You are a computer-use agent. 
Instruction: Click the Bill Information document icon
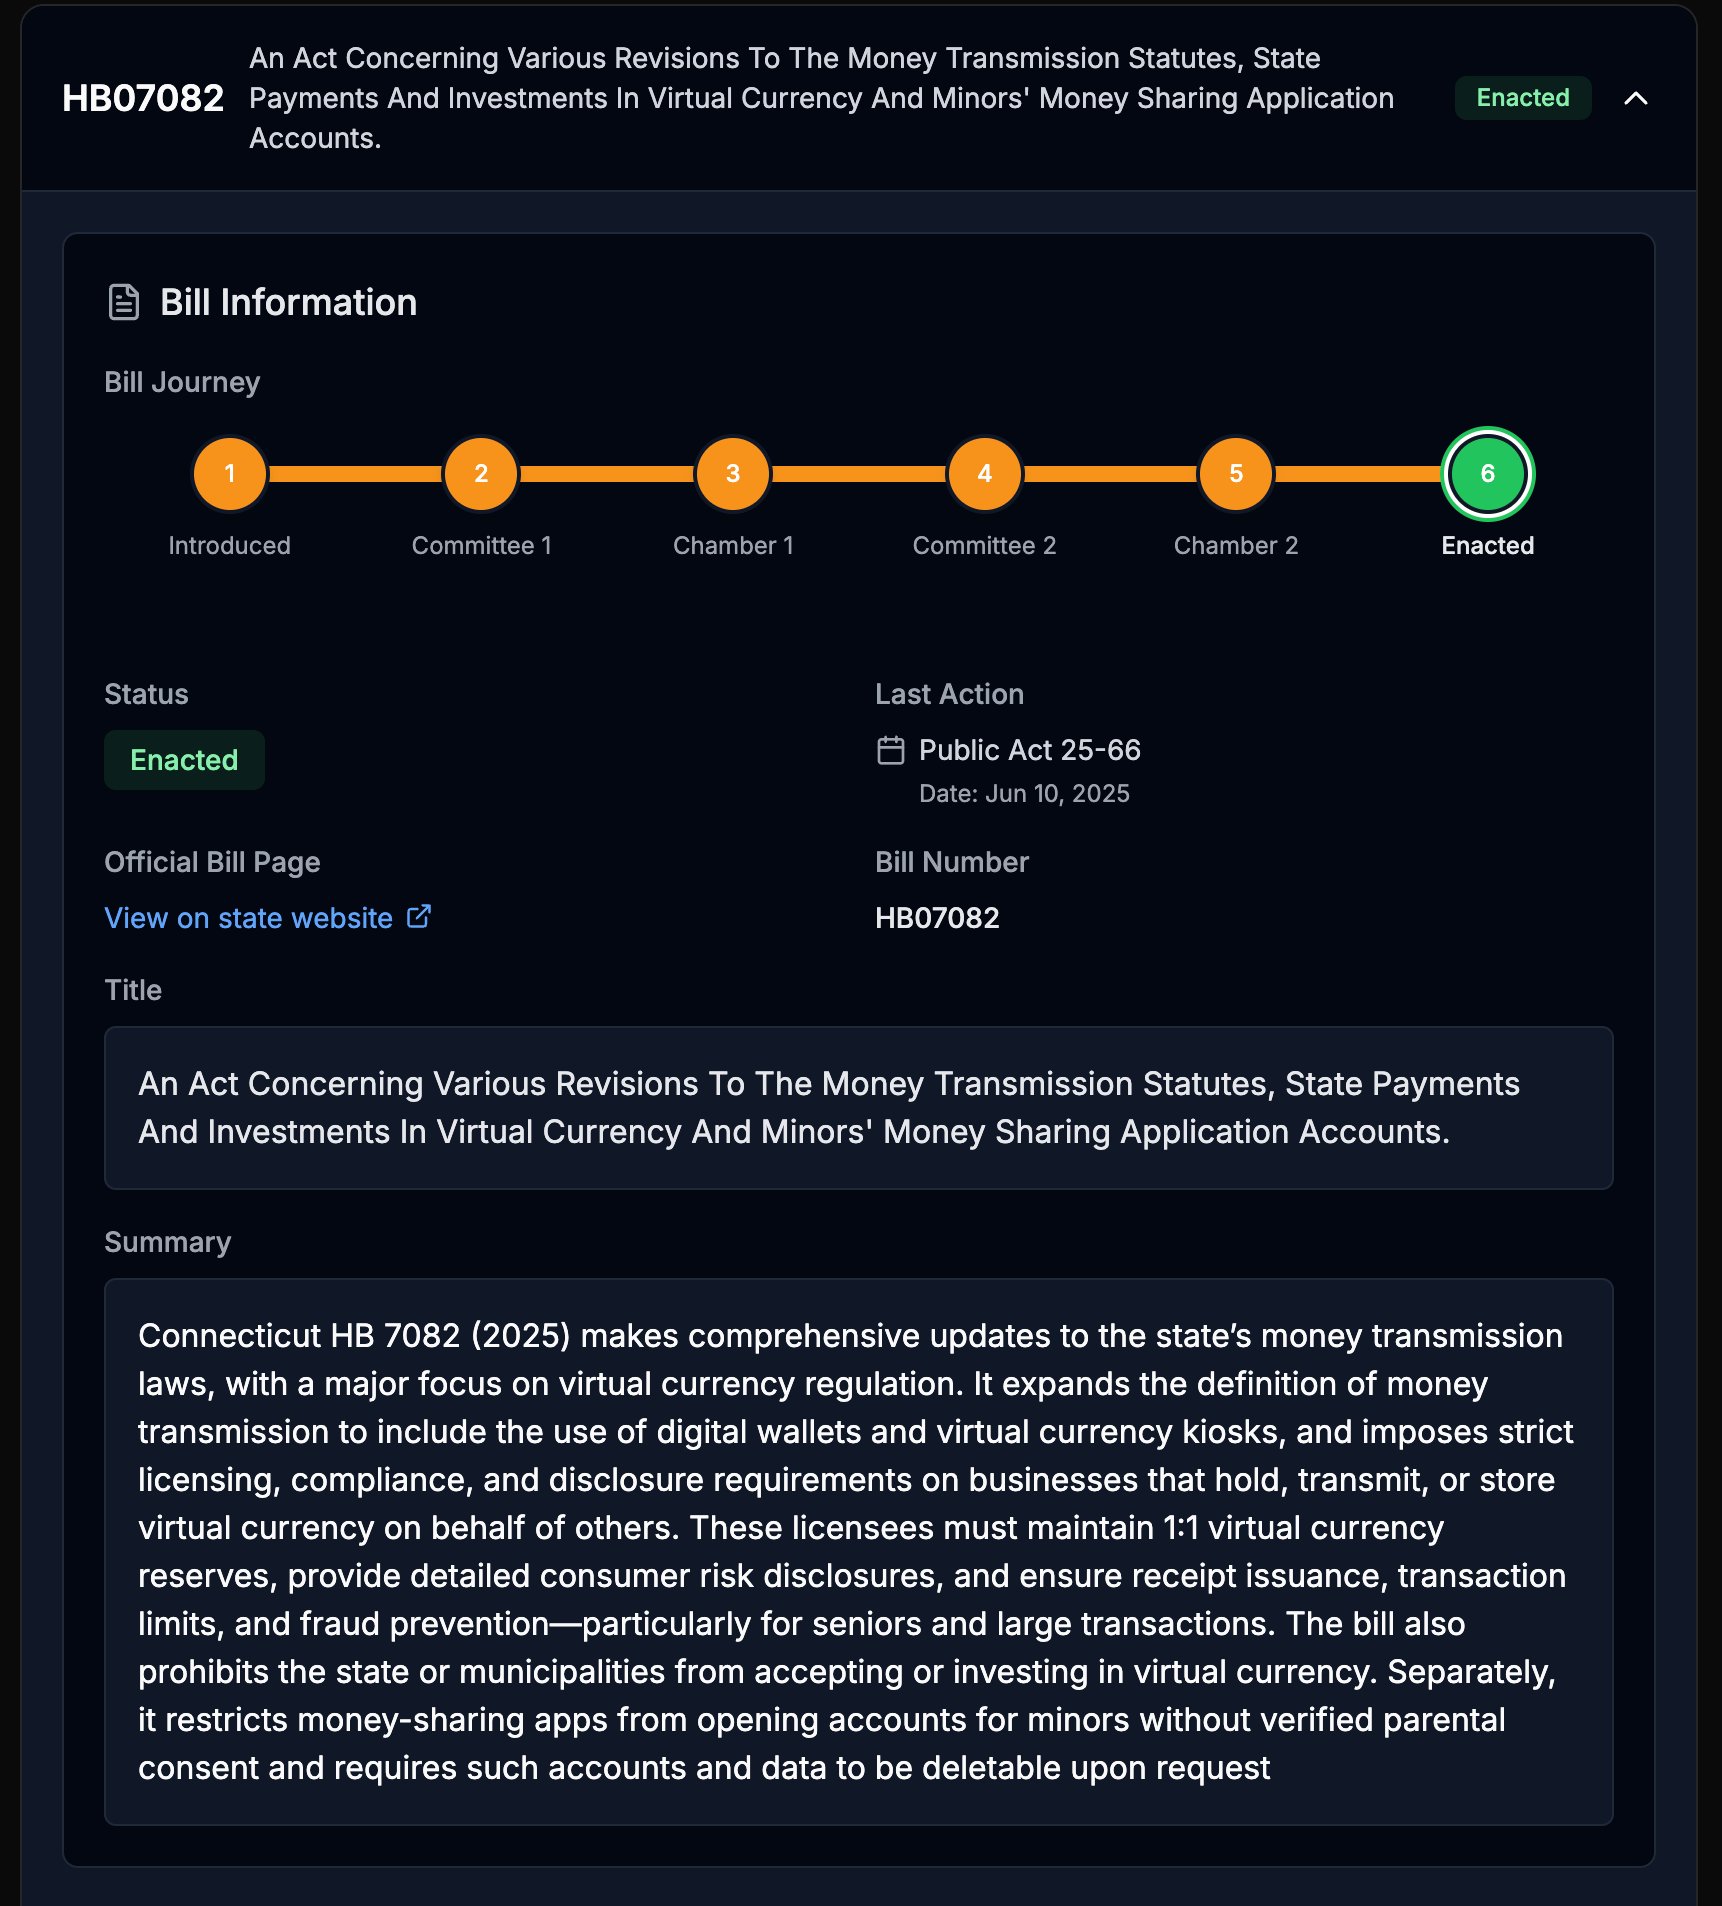pos(124,302)
